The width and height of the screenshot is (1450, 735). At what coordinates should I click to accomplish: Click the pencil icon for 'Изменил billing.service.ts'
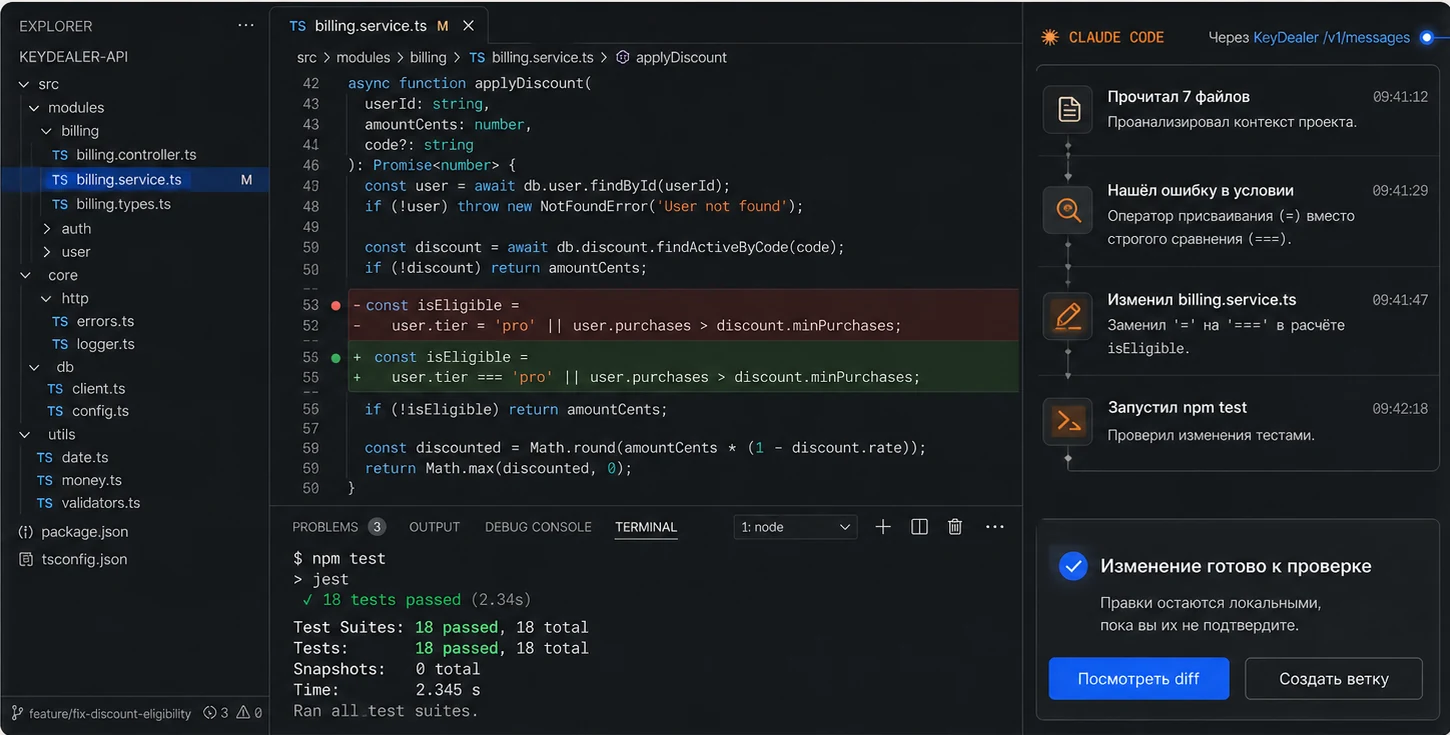click(x=1068, y=316)
